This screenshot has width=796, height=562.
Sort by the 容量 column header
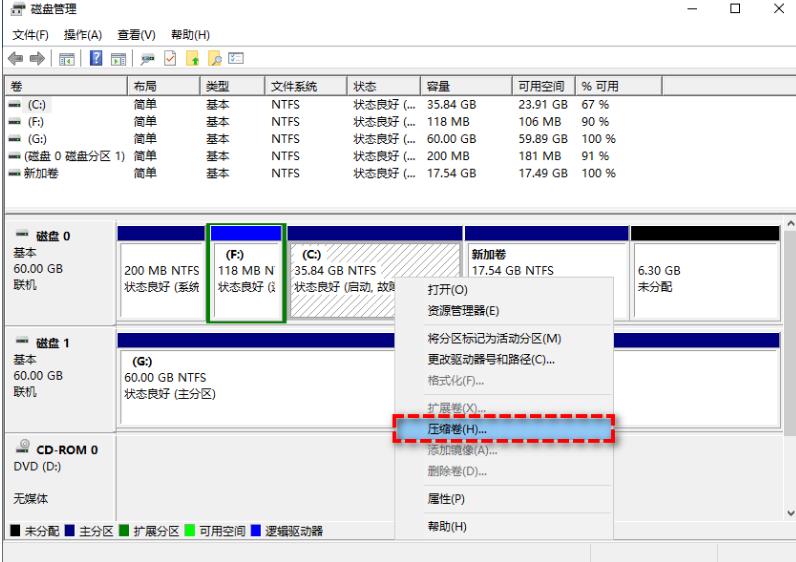466,86
